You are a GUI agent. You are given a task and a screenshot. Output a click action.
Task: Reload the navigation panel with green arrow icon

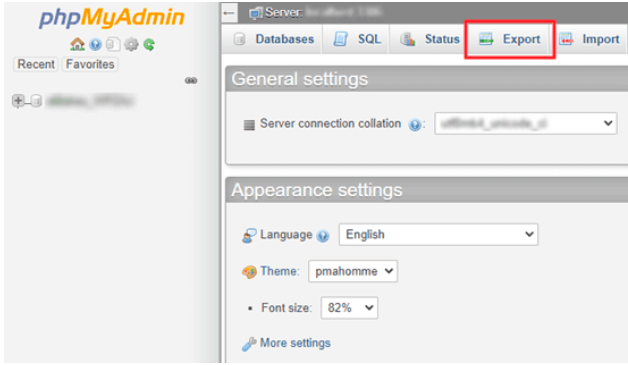(x=149, y=44)
